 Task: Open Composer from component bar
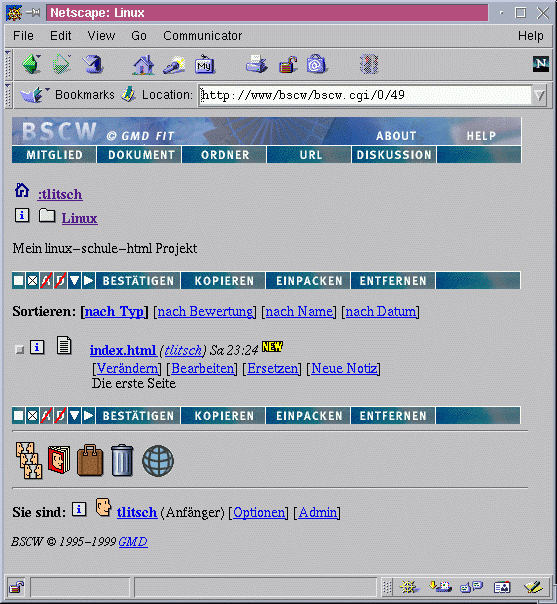click(x=534, y=587)
